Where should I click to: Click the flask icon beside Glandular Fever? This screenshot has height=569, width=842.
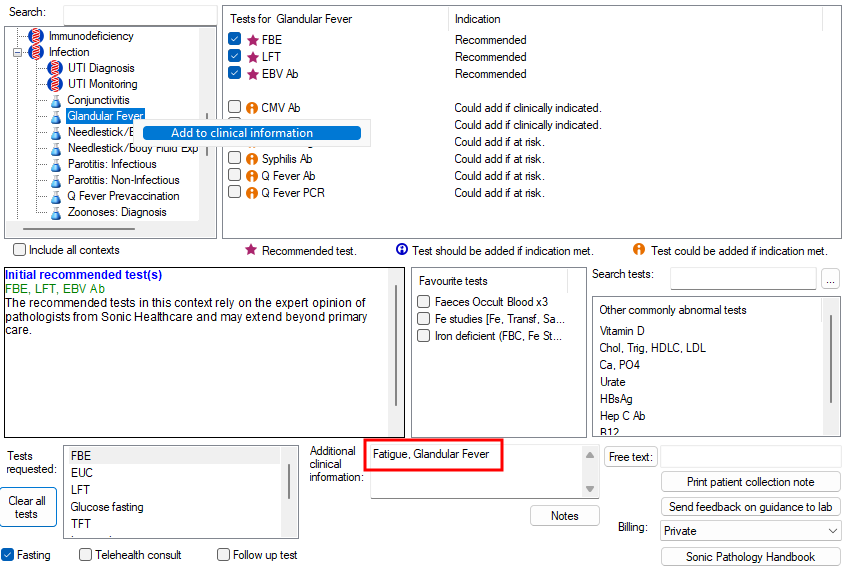(56, 116)
